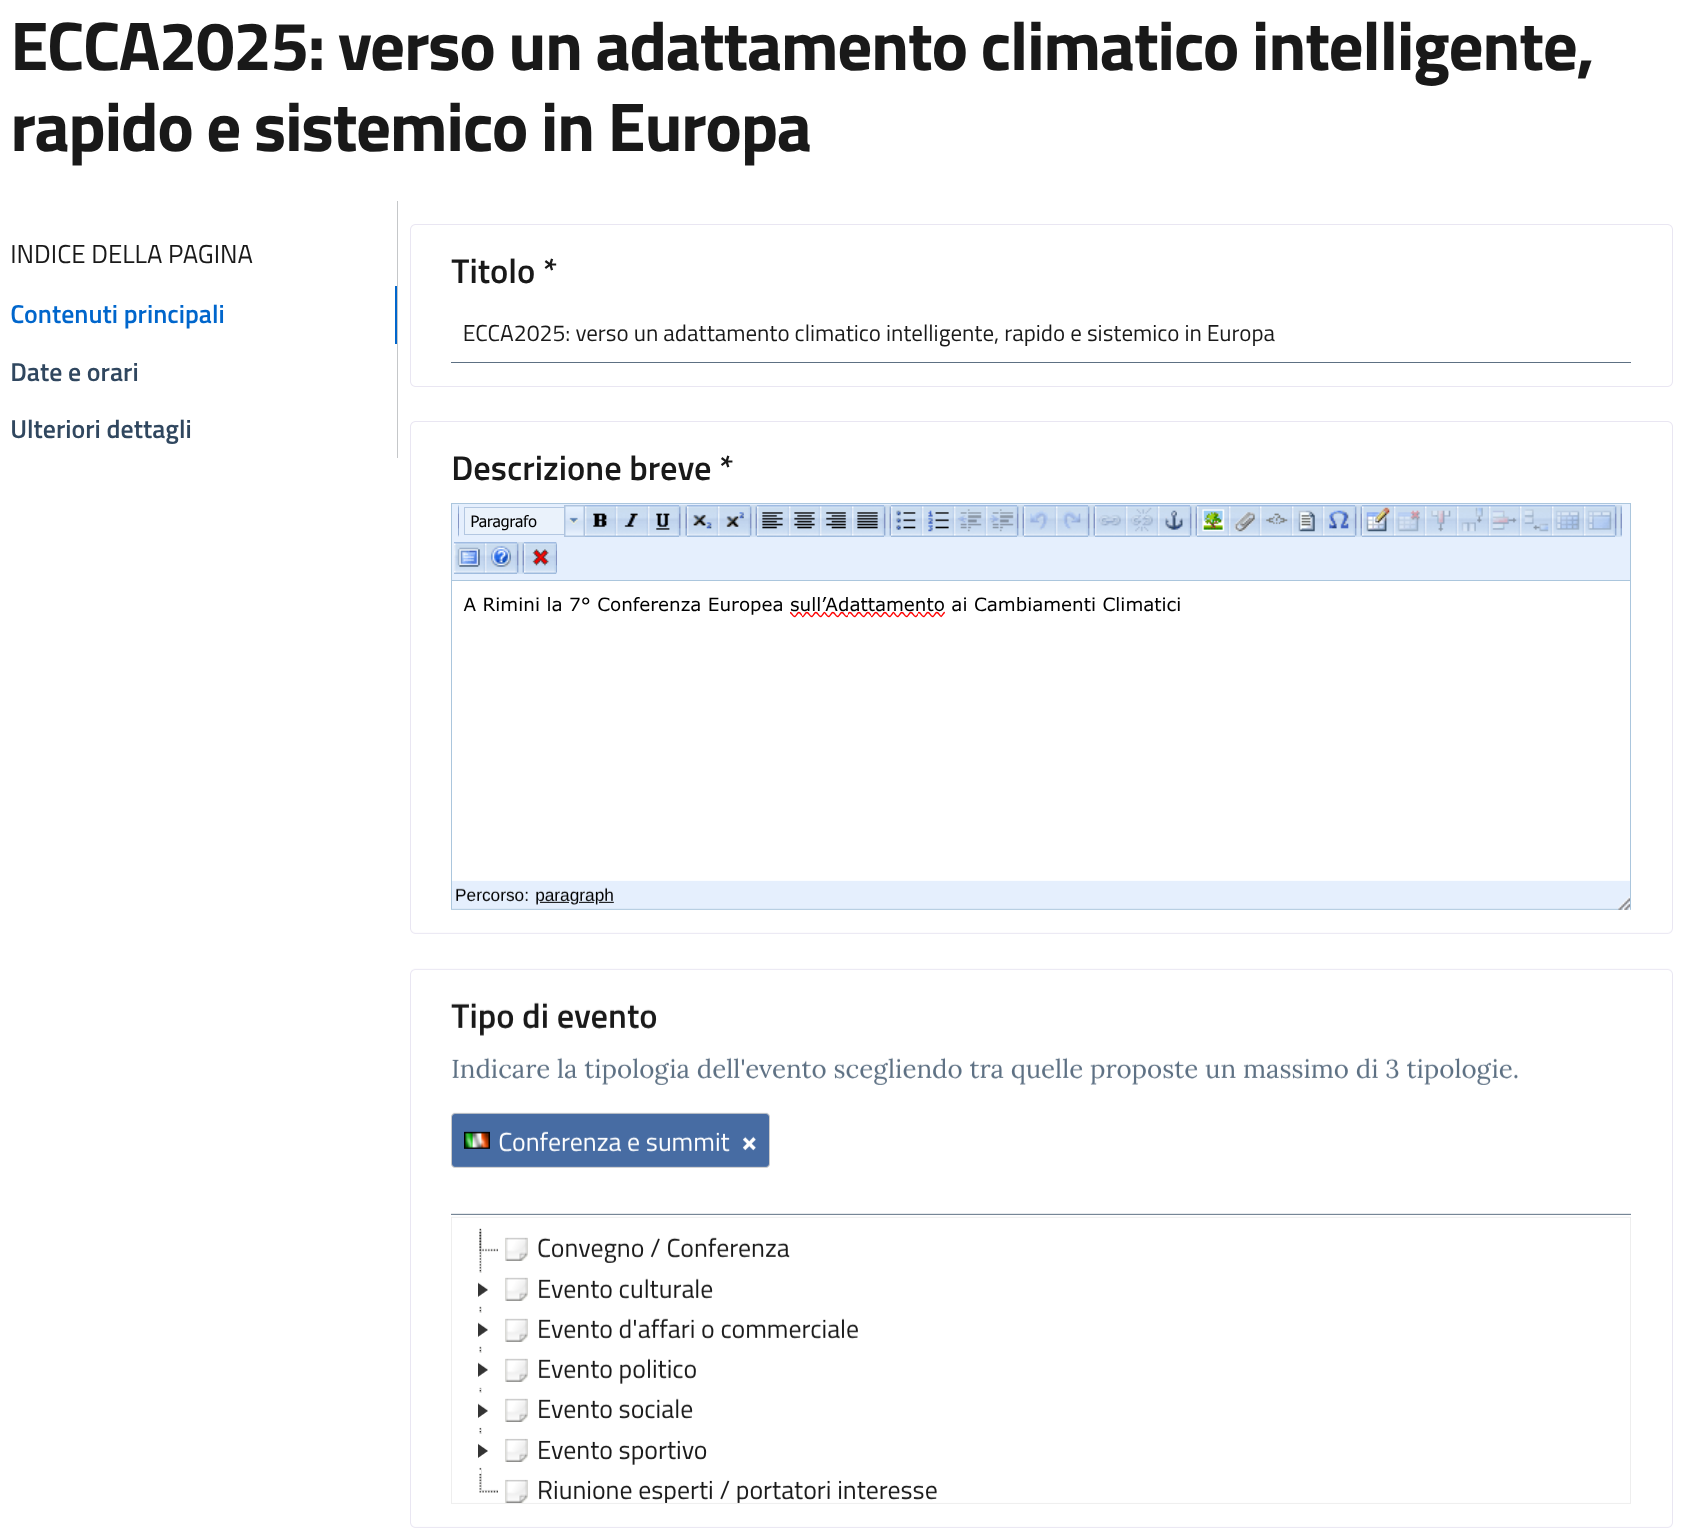Open the special character Omega tool

click(x=1338, y=521)
